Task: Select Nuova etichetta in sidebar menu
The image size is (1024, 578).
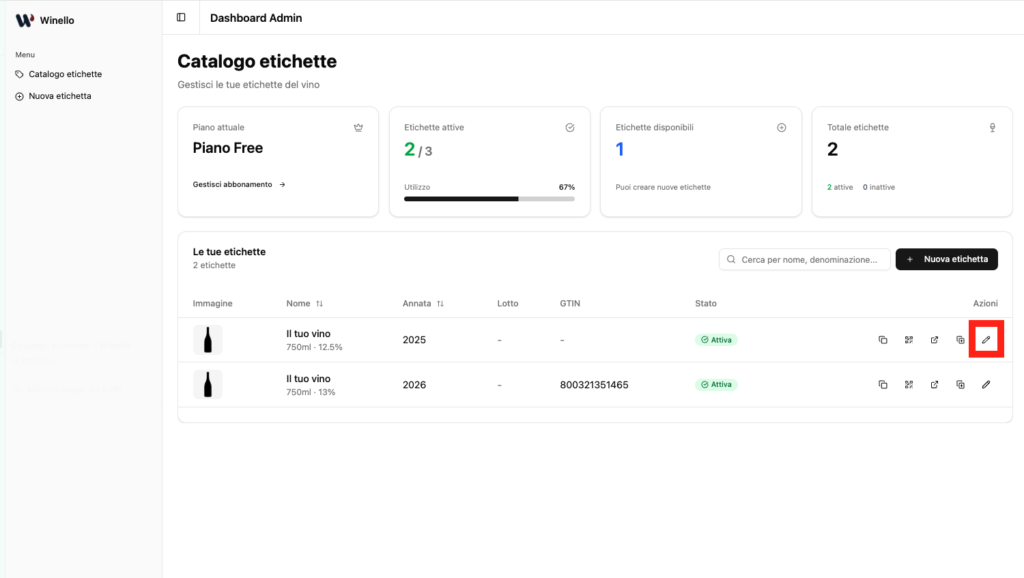Action: click(59, 96)
